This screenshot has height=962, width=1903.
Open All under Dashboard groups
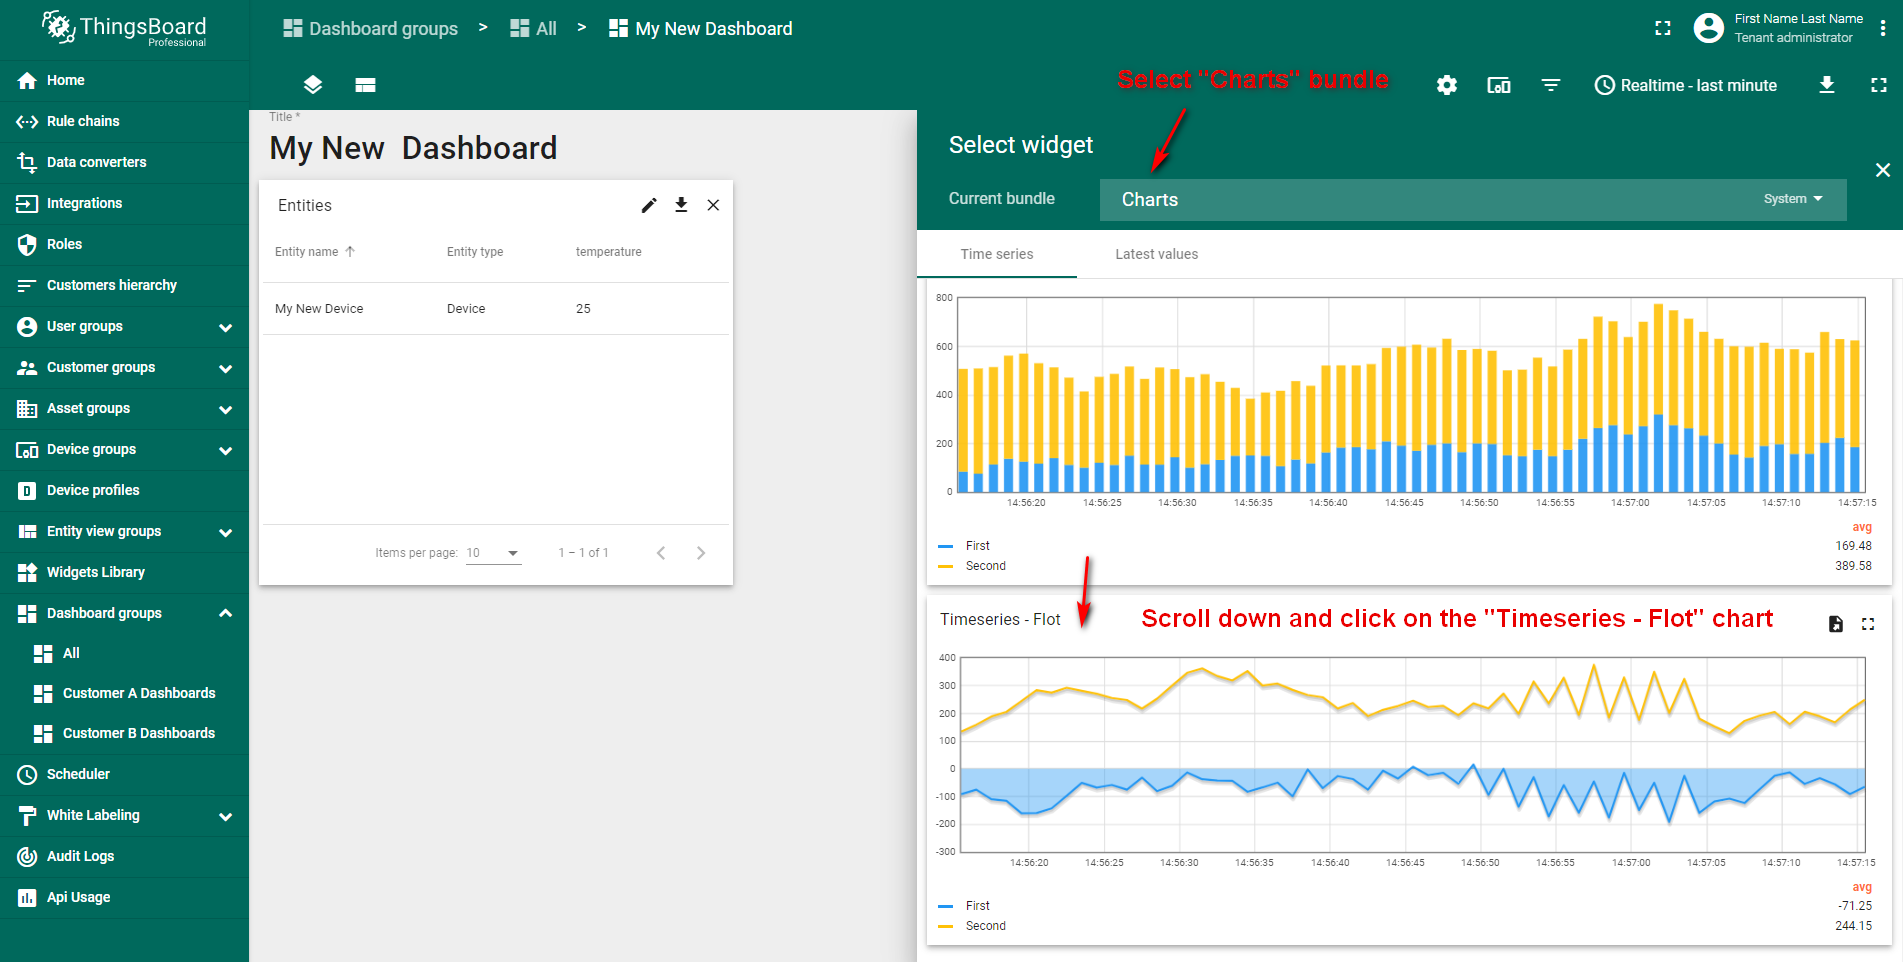point(124,653)
